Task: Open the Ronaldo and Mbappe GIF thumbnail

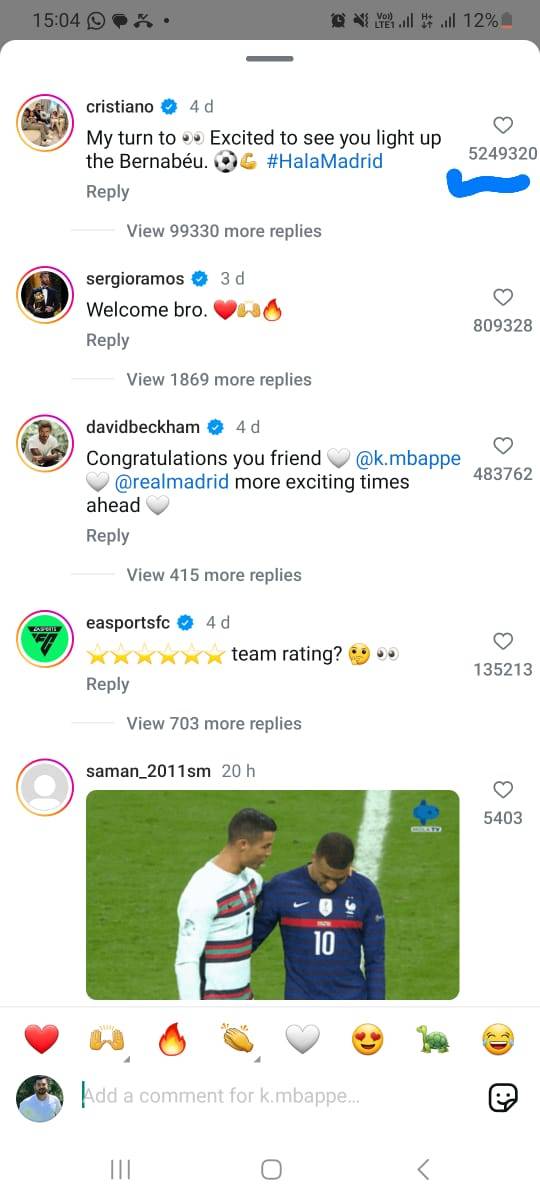Action: pos(273,895)
